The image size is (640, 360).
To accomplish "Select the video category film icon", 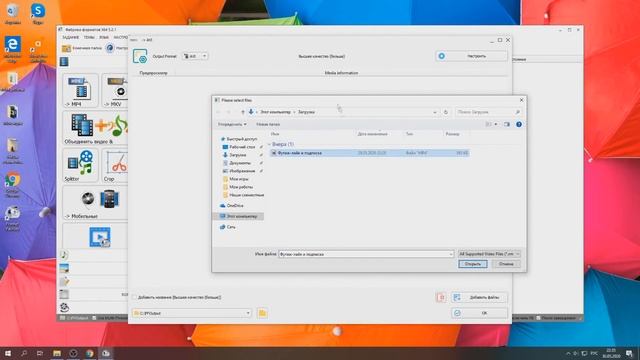I will pyautogui.click(x=64, y=62).
